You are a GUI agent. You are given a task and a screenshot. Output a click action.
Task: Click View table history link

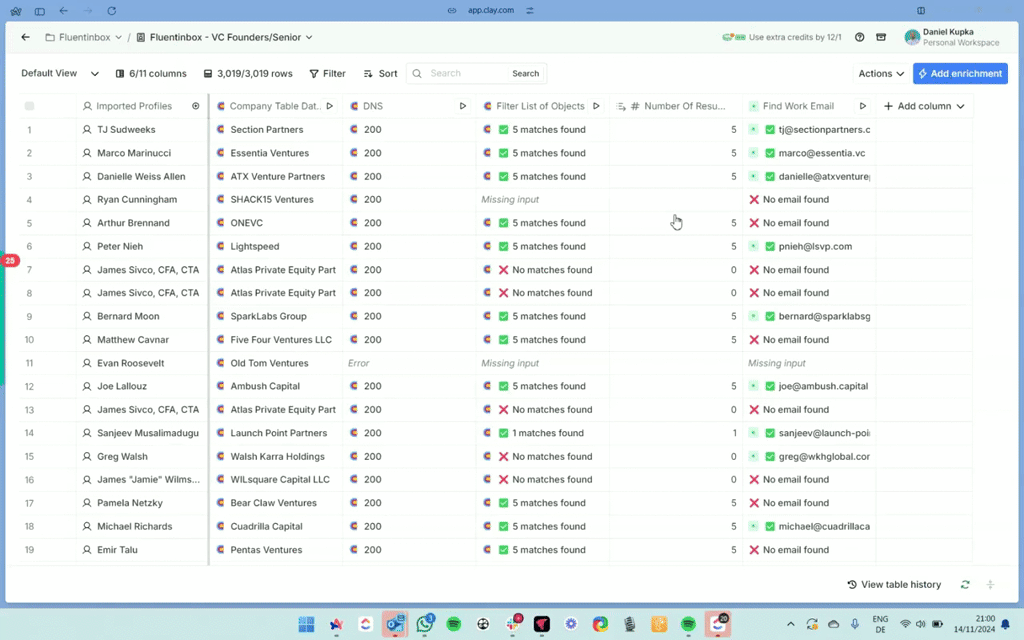click(894, 585)
